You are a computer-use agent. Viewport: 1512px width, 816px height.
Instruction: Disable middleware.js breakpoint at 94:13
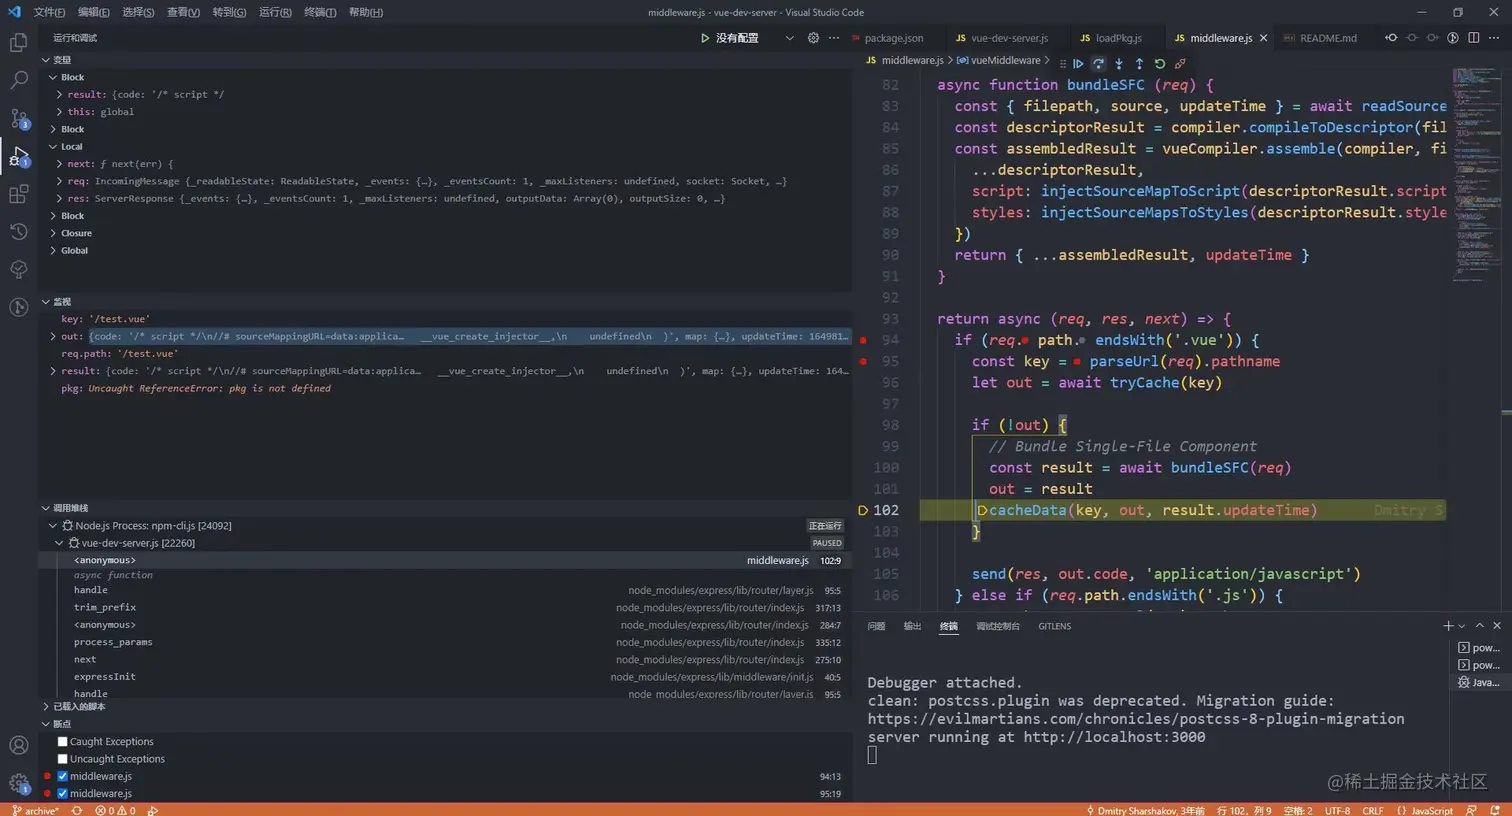pyautogui.click(x=62, y=776)
